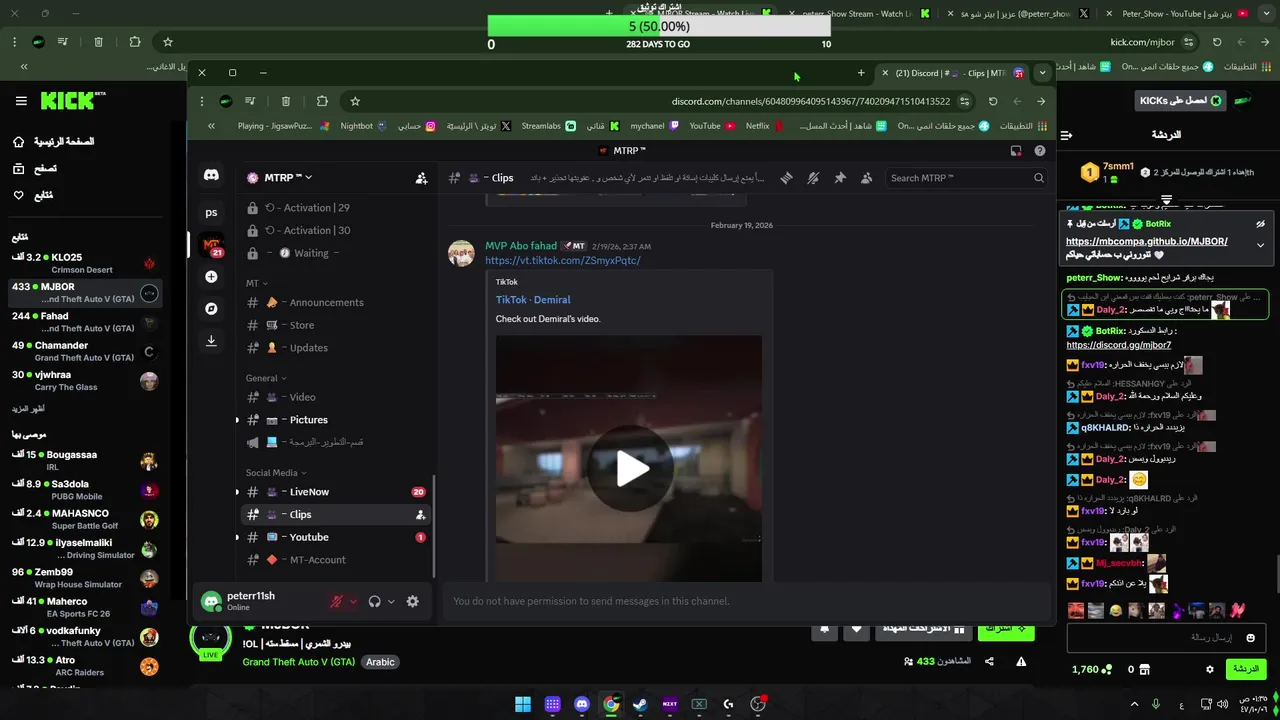Select KLO25 Crimson Desert channel
Image resolution: width=1280 pixels, height=720 pixels.
point(84,263)
